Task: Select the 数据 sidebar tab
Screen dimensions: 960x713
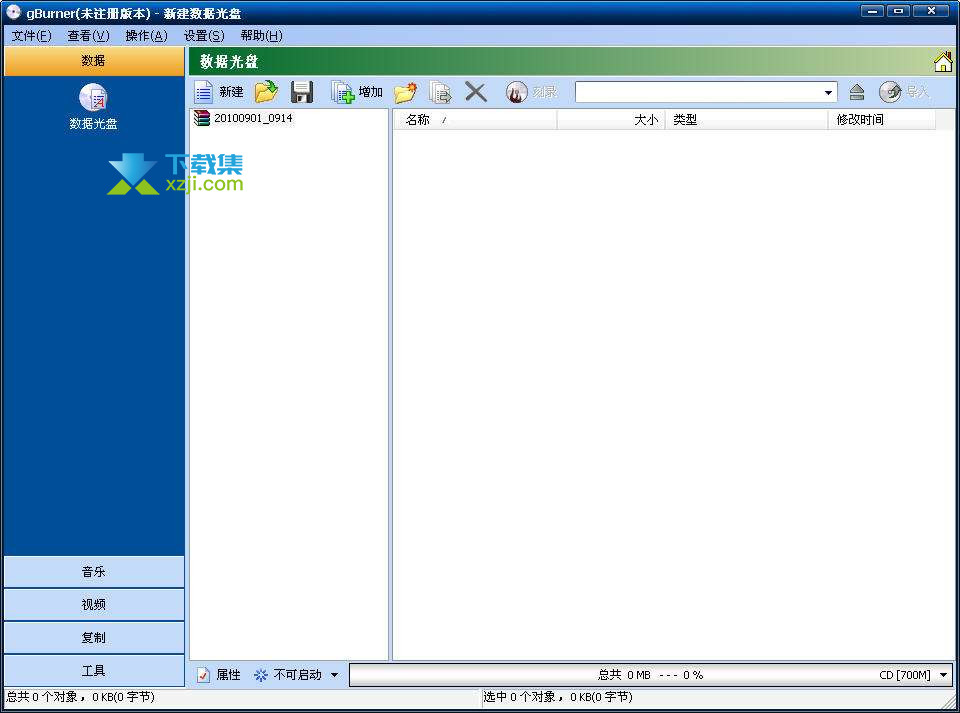Action: [94, 61]
